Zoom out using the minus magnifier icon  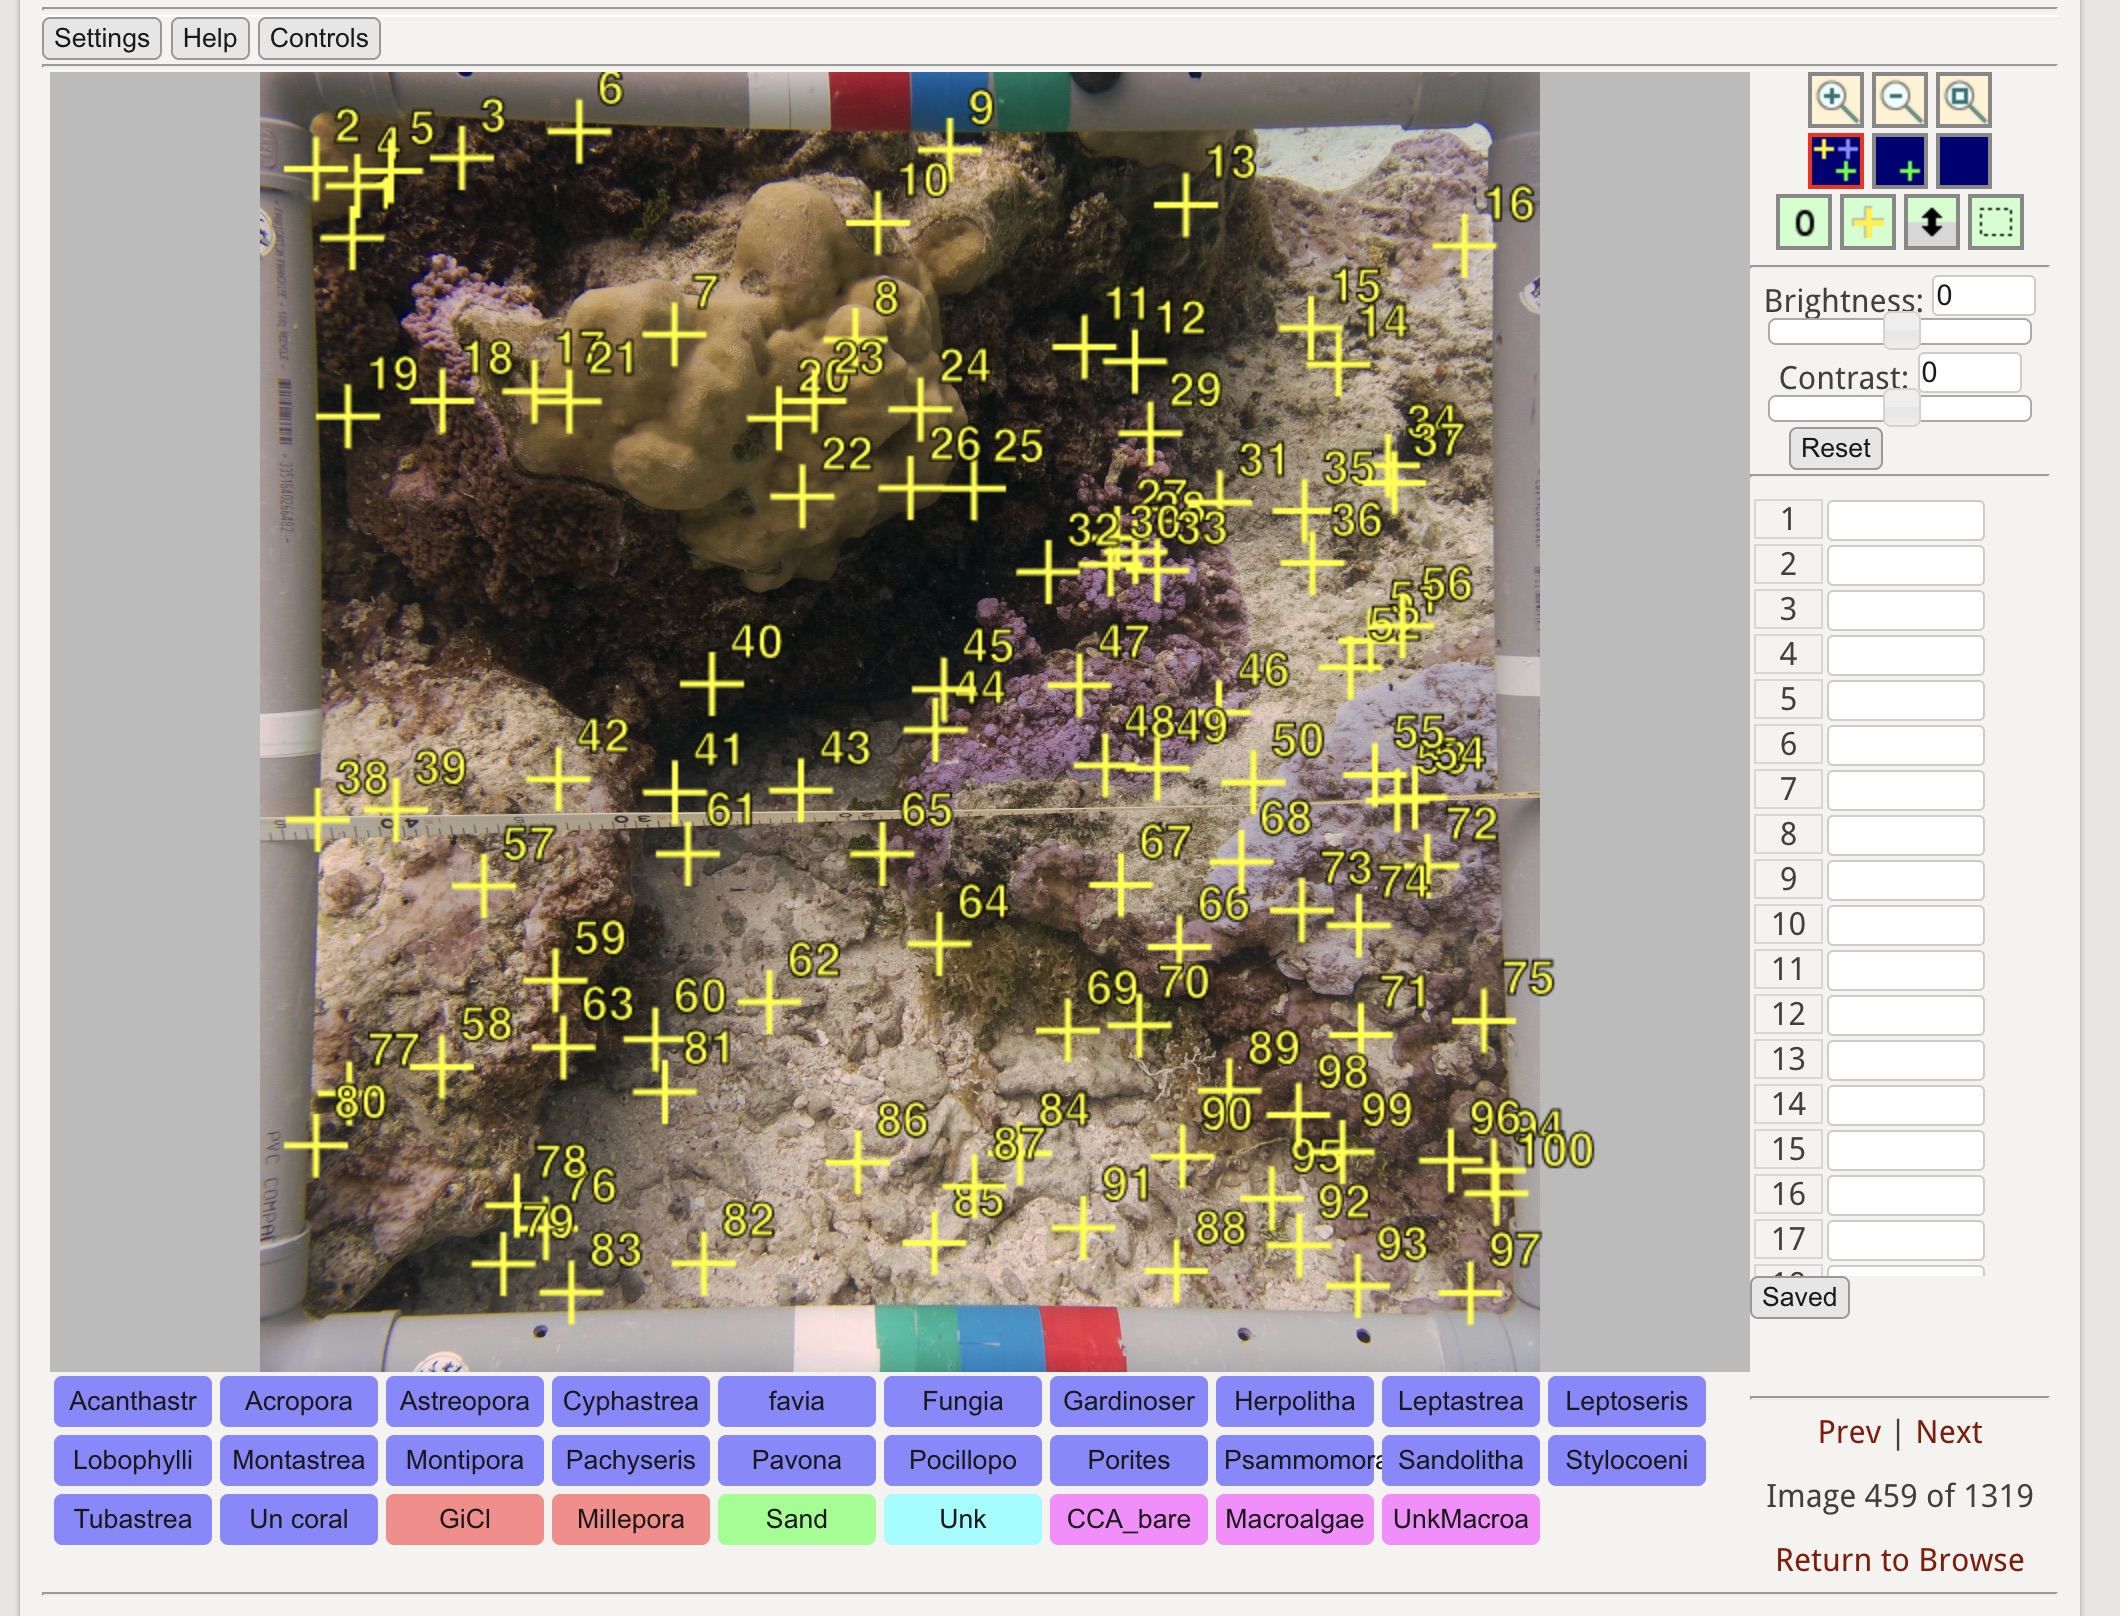pos(1900,100)
